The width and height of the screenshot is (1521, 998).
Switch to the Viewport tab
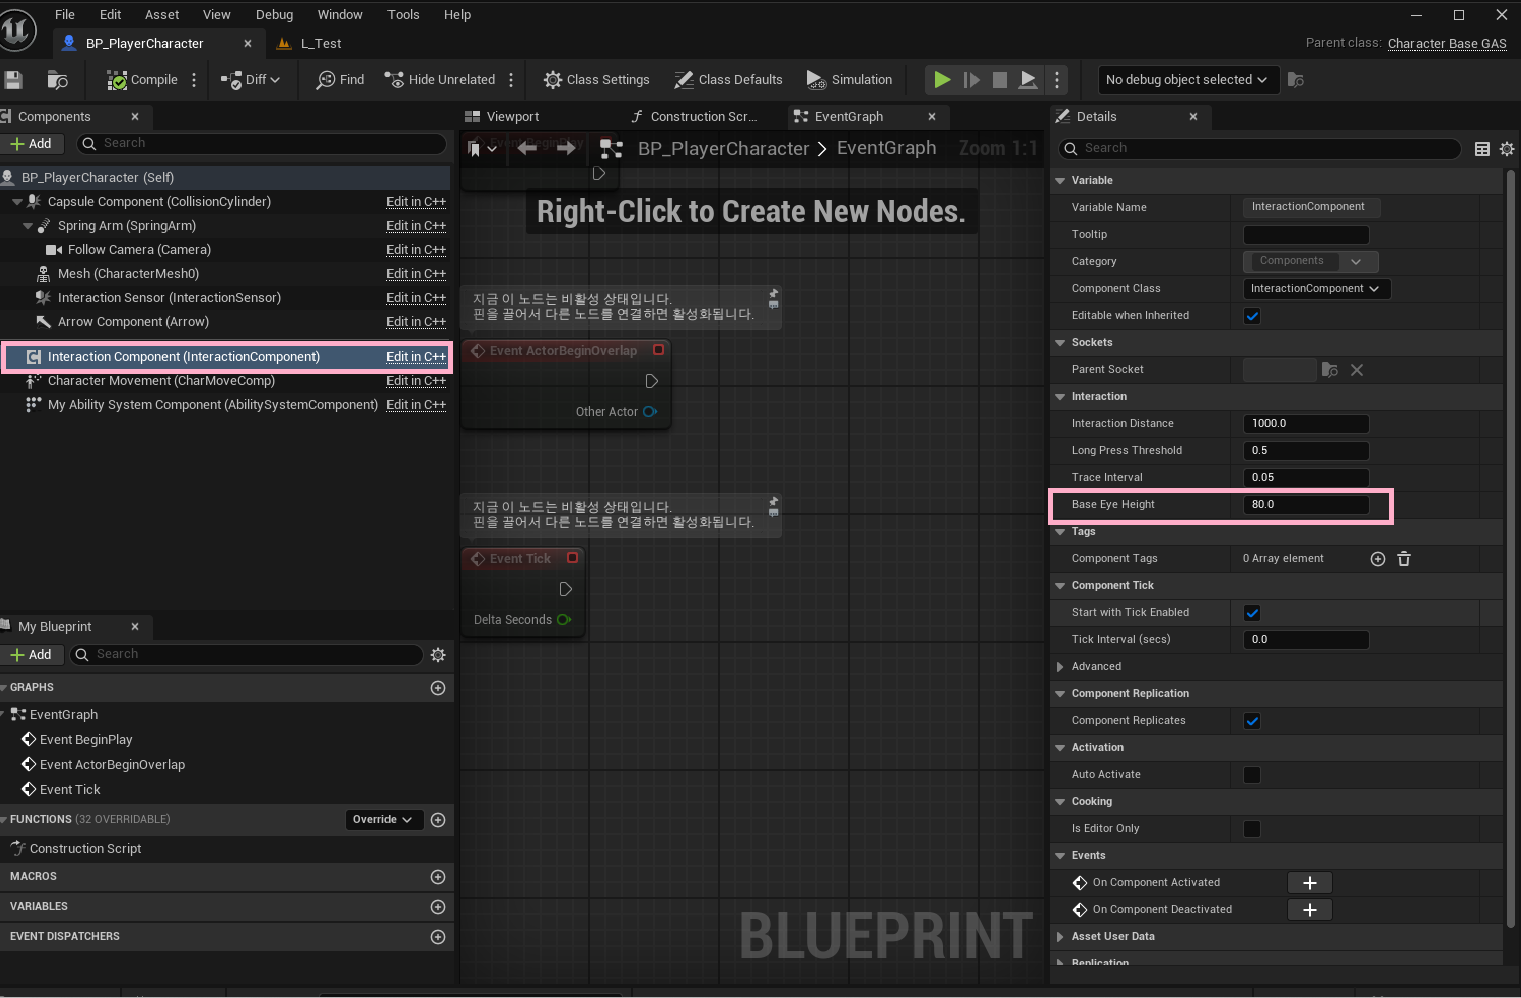503,117
